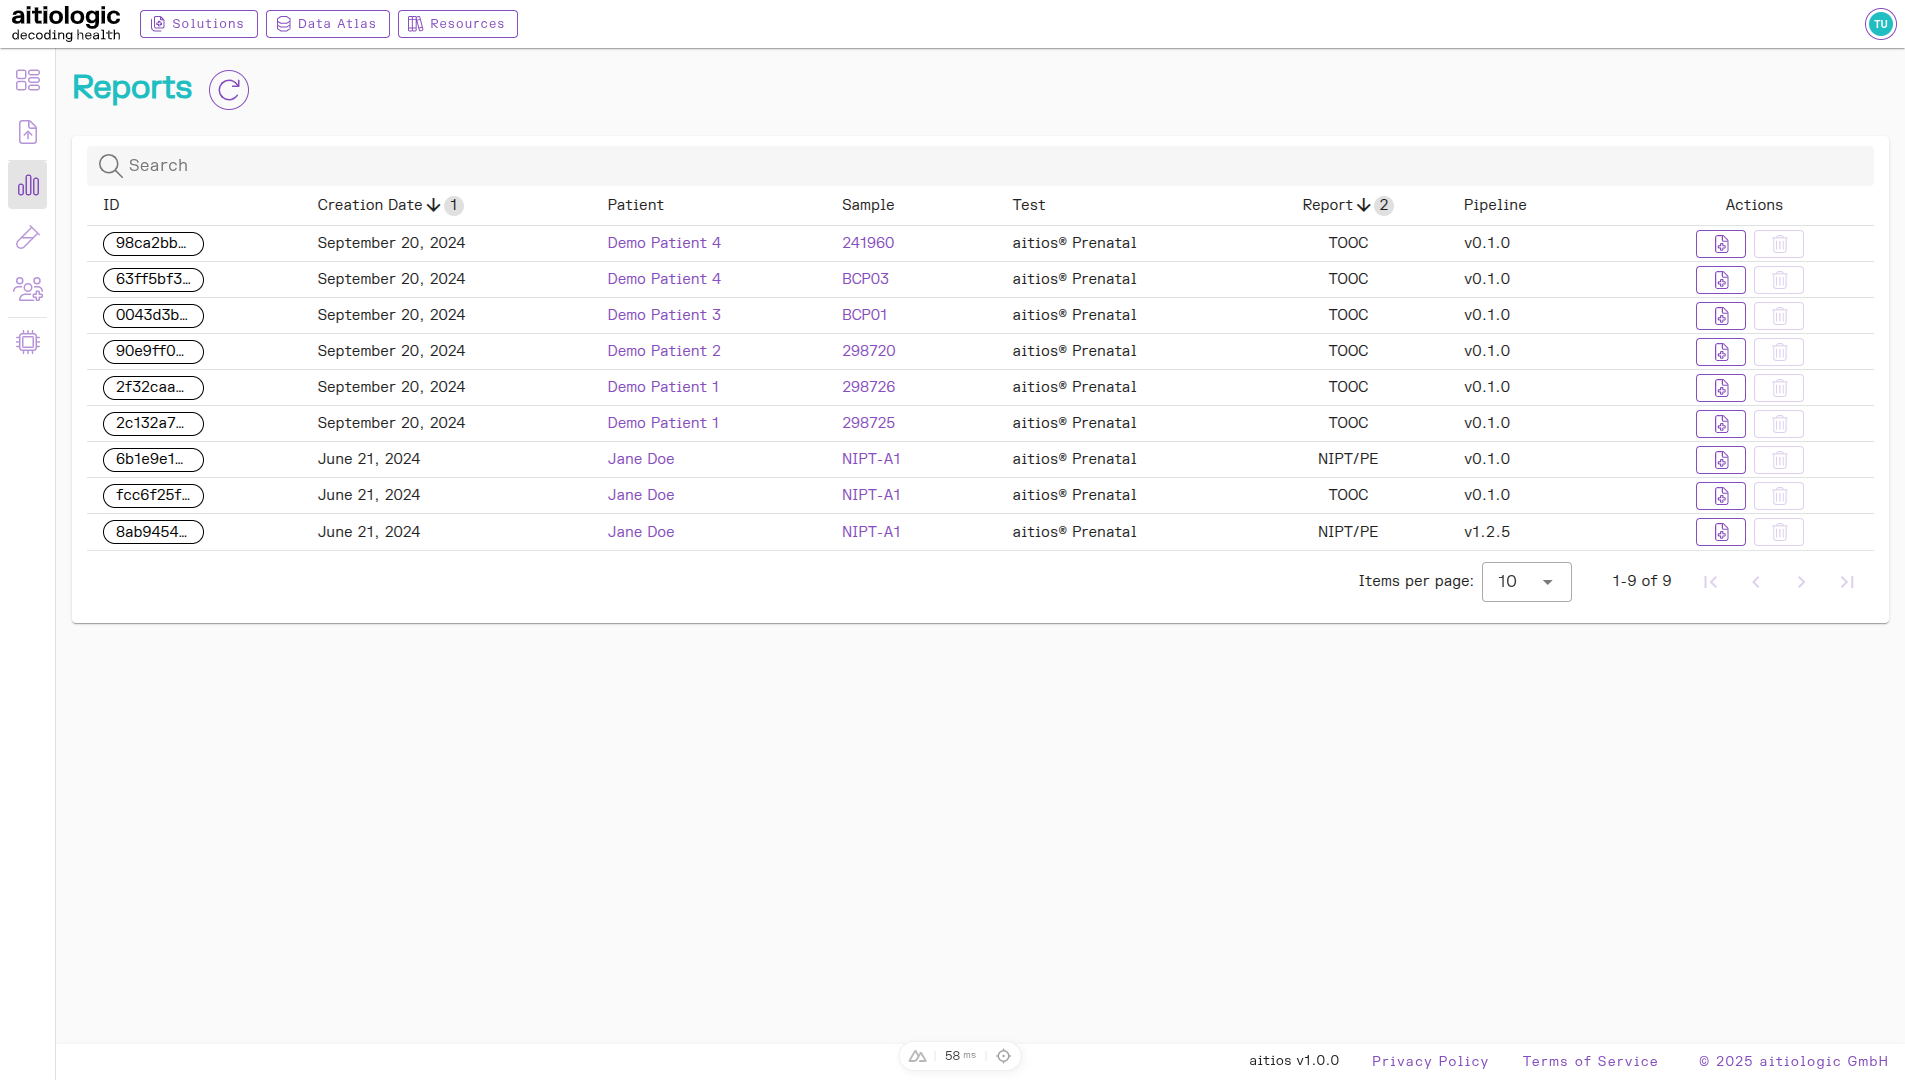Open the dashboard grid icon in the sidebar
This screenshot has height=1080, width=1905.
(28, 80)
